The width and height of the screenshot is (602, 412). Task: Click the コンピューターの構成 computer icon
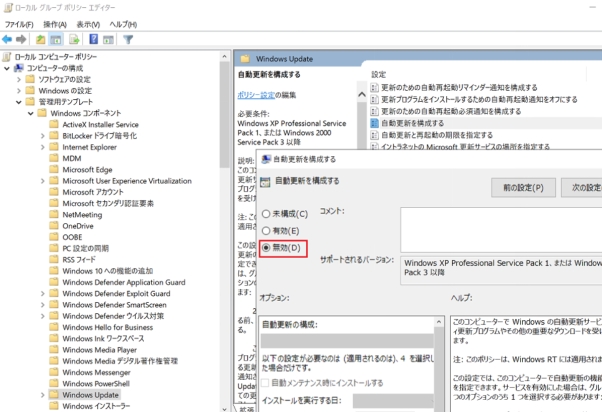(18, 68)
